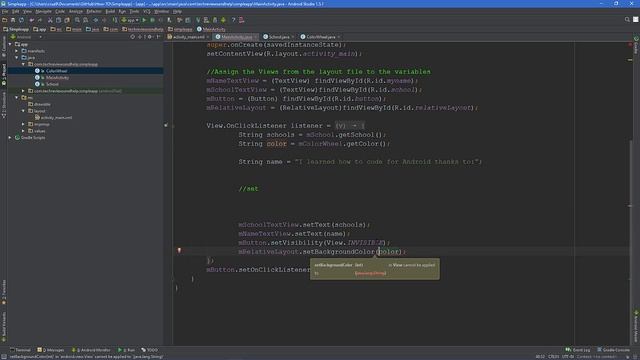Viewport: 640px width, 360px height.
Task: Collapse the app module tree node
Action: [x=10, y=44]
